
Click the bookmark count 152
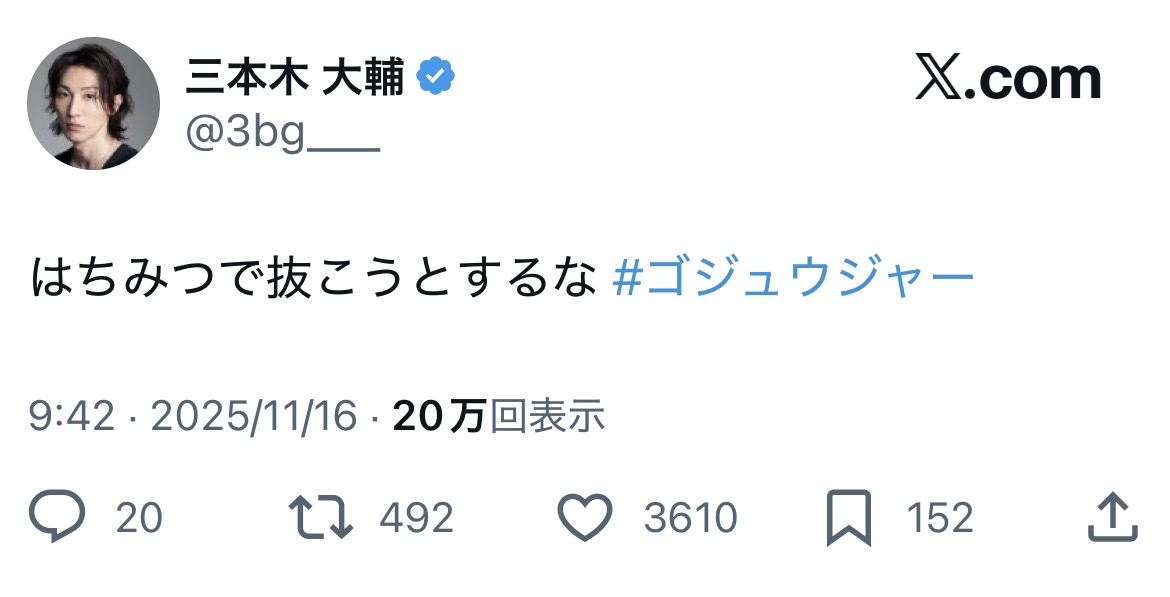(x=940, y=519)
